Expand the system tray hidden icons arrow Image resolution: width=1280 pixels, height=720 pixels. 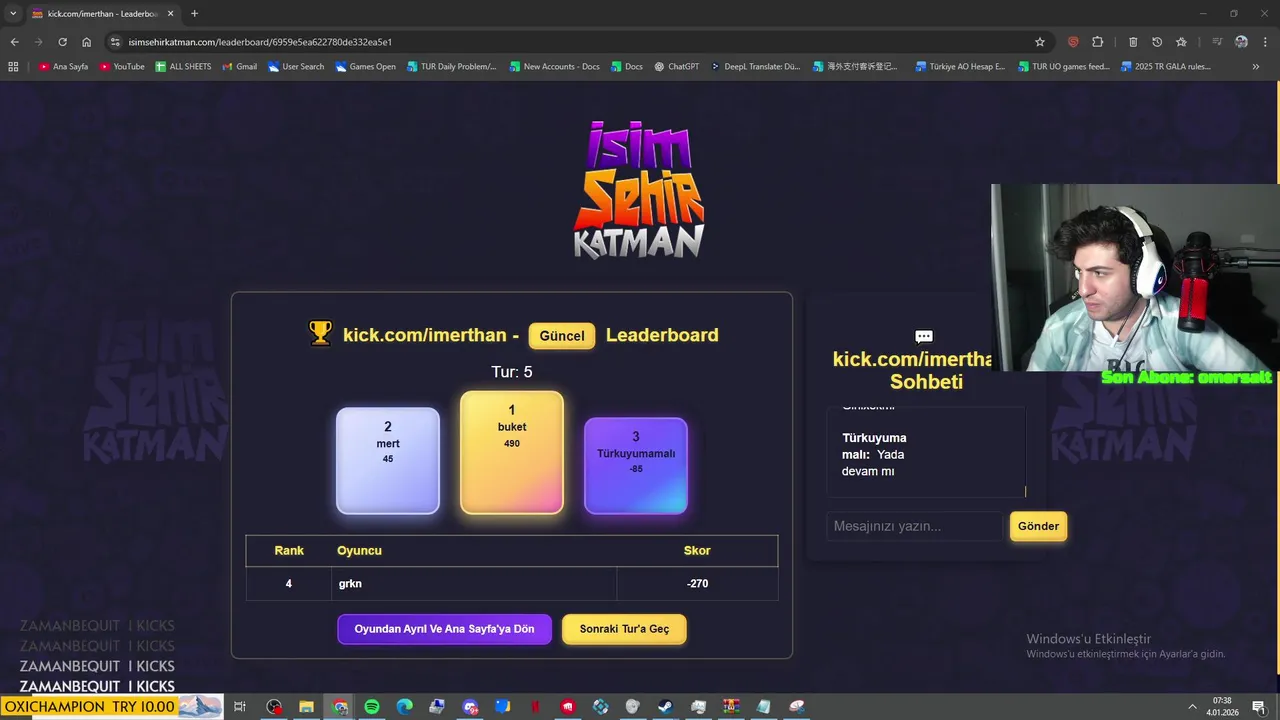[x=1192, y=707]
